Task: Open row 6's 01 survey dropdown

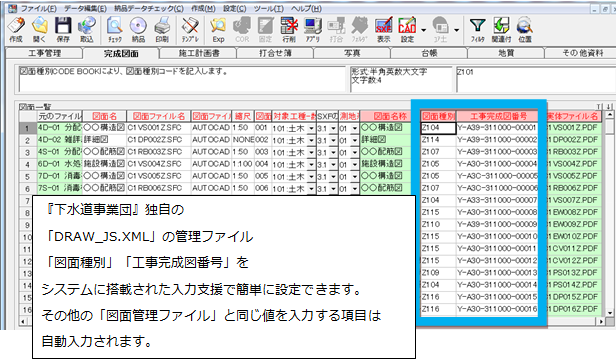Action: 355,189
